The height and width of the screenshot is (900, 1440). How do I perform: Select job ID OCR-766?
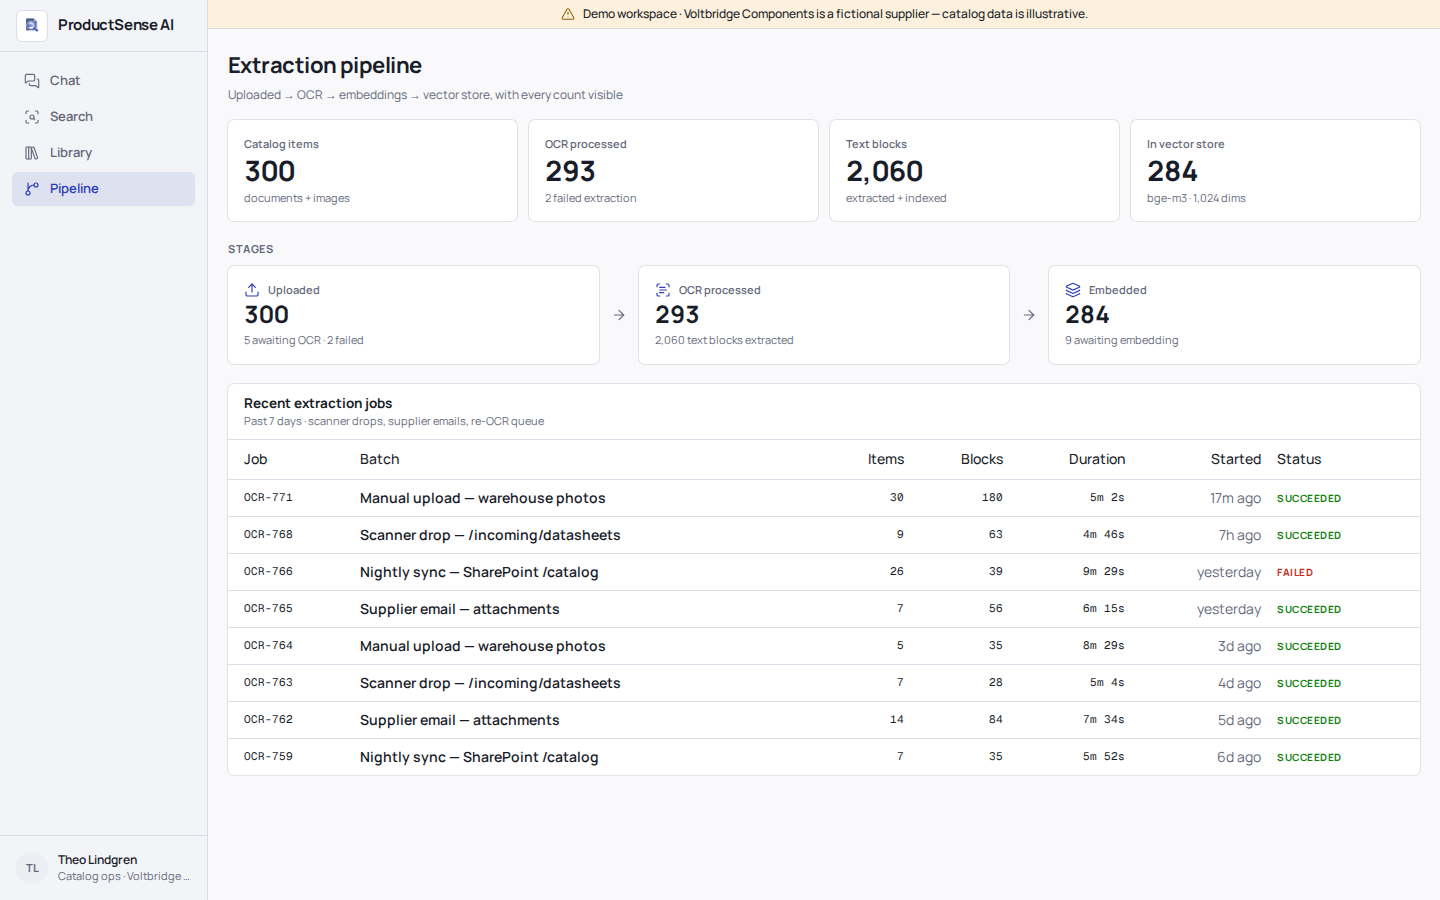click(268, 572)
